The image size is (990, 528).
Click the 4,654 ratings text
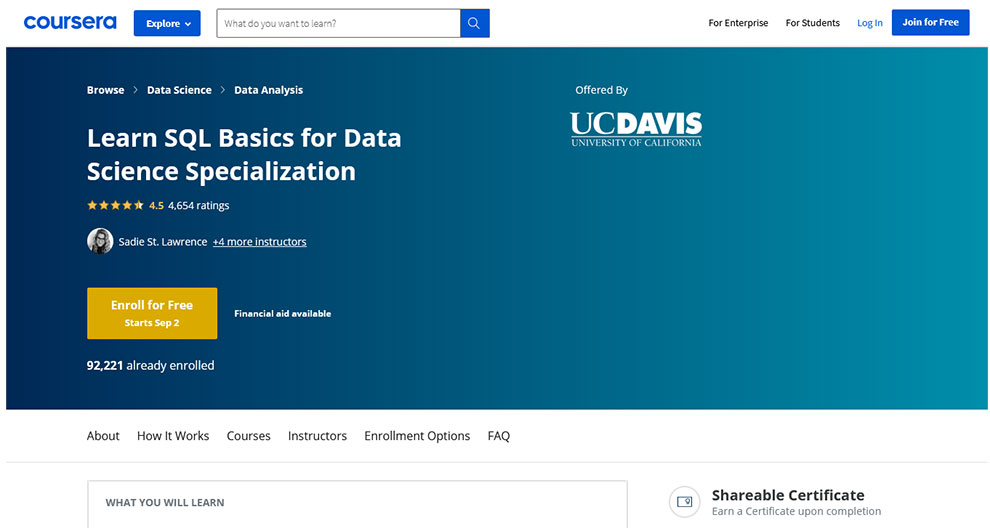pyautogui.click(x=198, y=205)
